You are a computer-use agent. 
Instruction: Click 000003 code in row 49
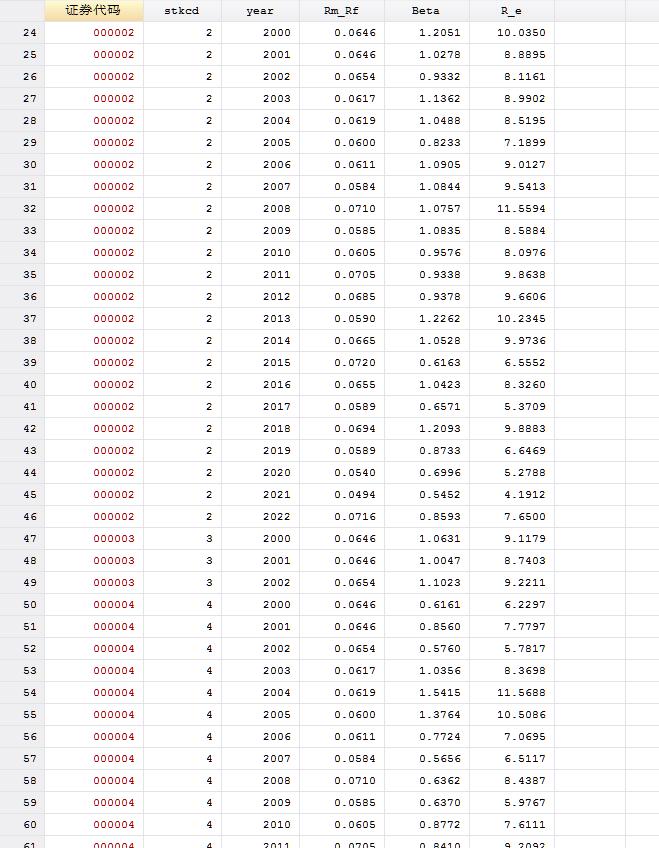[x=114, y=583]
